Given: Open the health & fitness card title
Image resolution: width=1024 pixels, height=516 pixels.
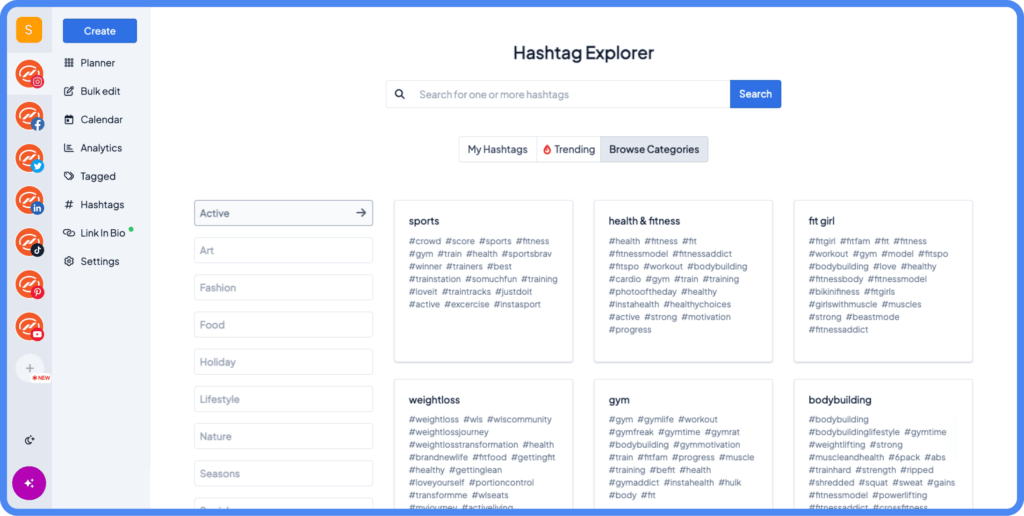Looking at the screenshot, I should 644,221.
